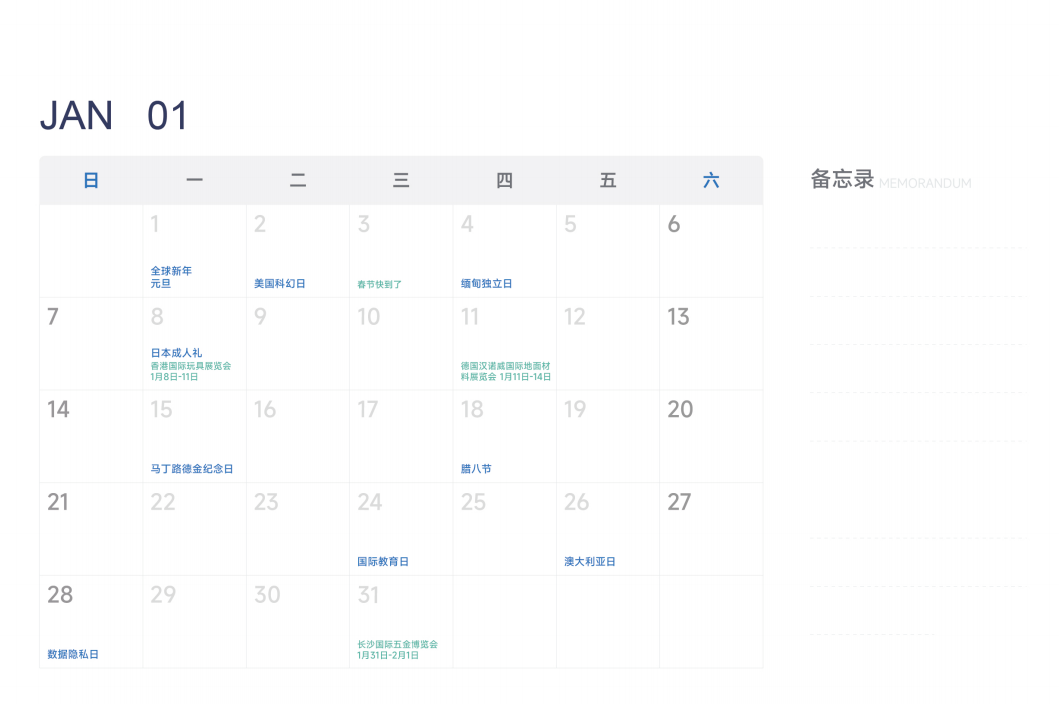Open the 马丁路德金纪念日 event
This screenshot has width=1059, height=704.
[x=192, y=469]
